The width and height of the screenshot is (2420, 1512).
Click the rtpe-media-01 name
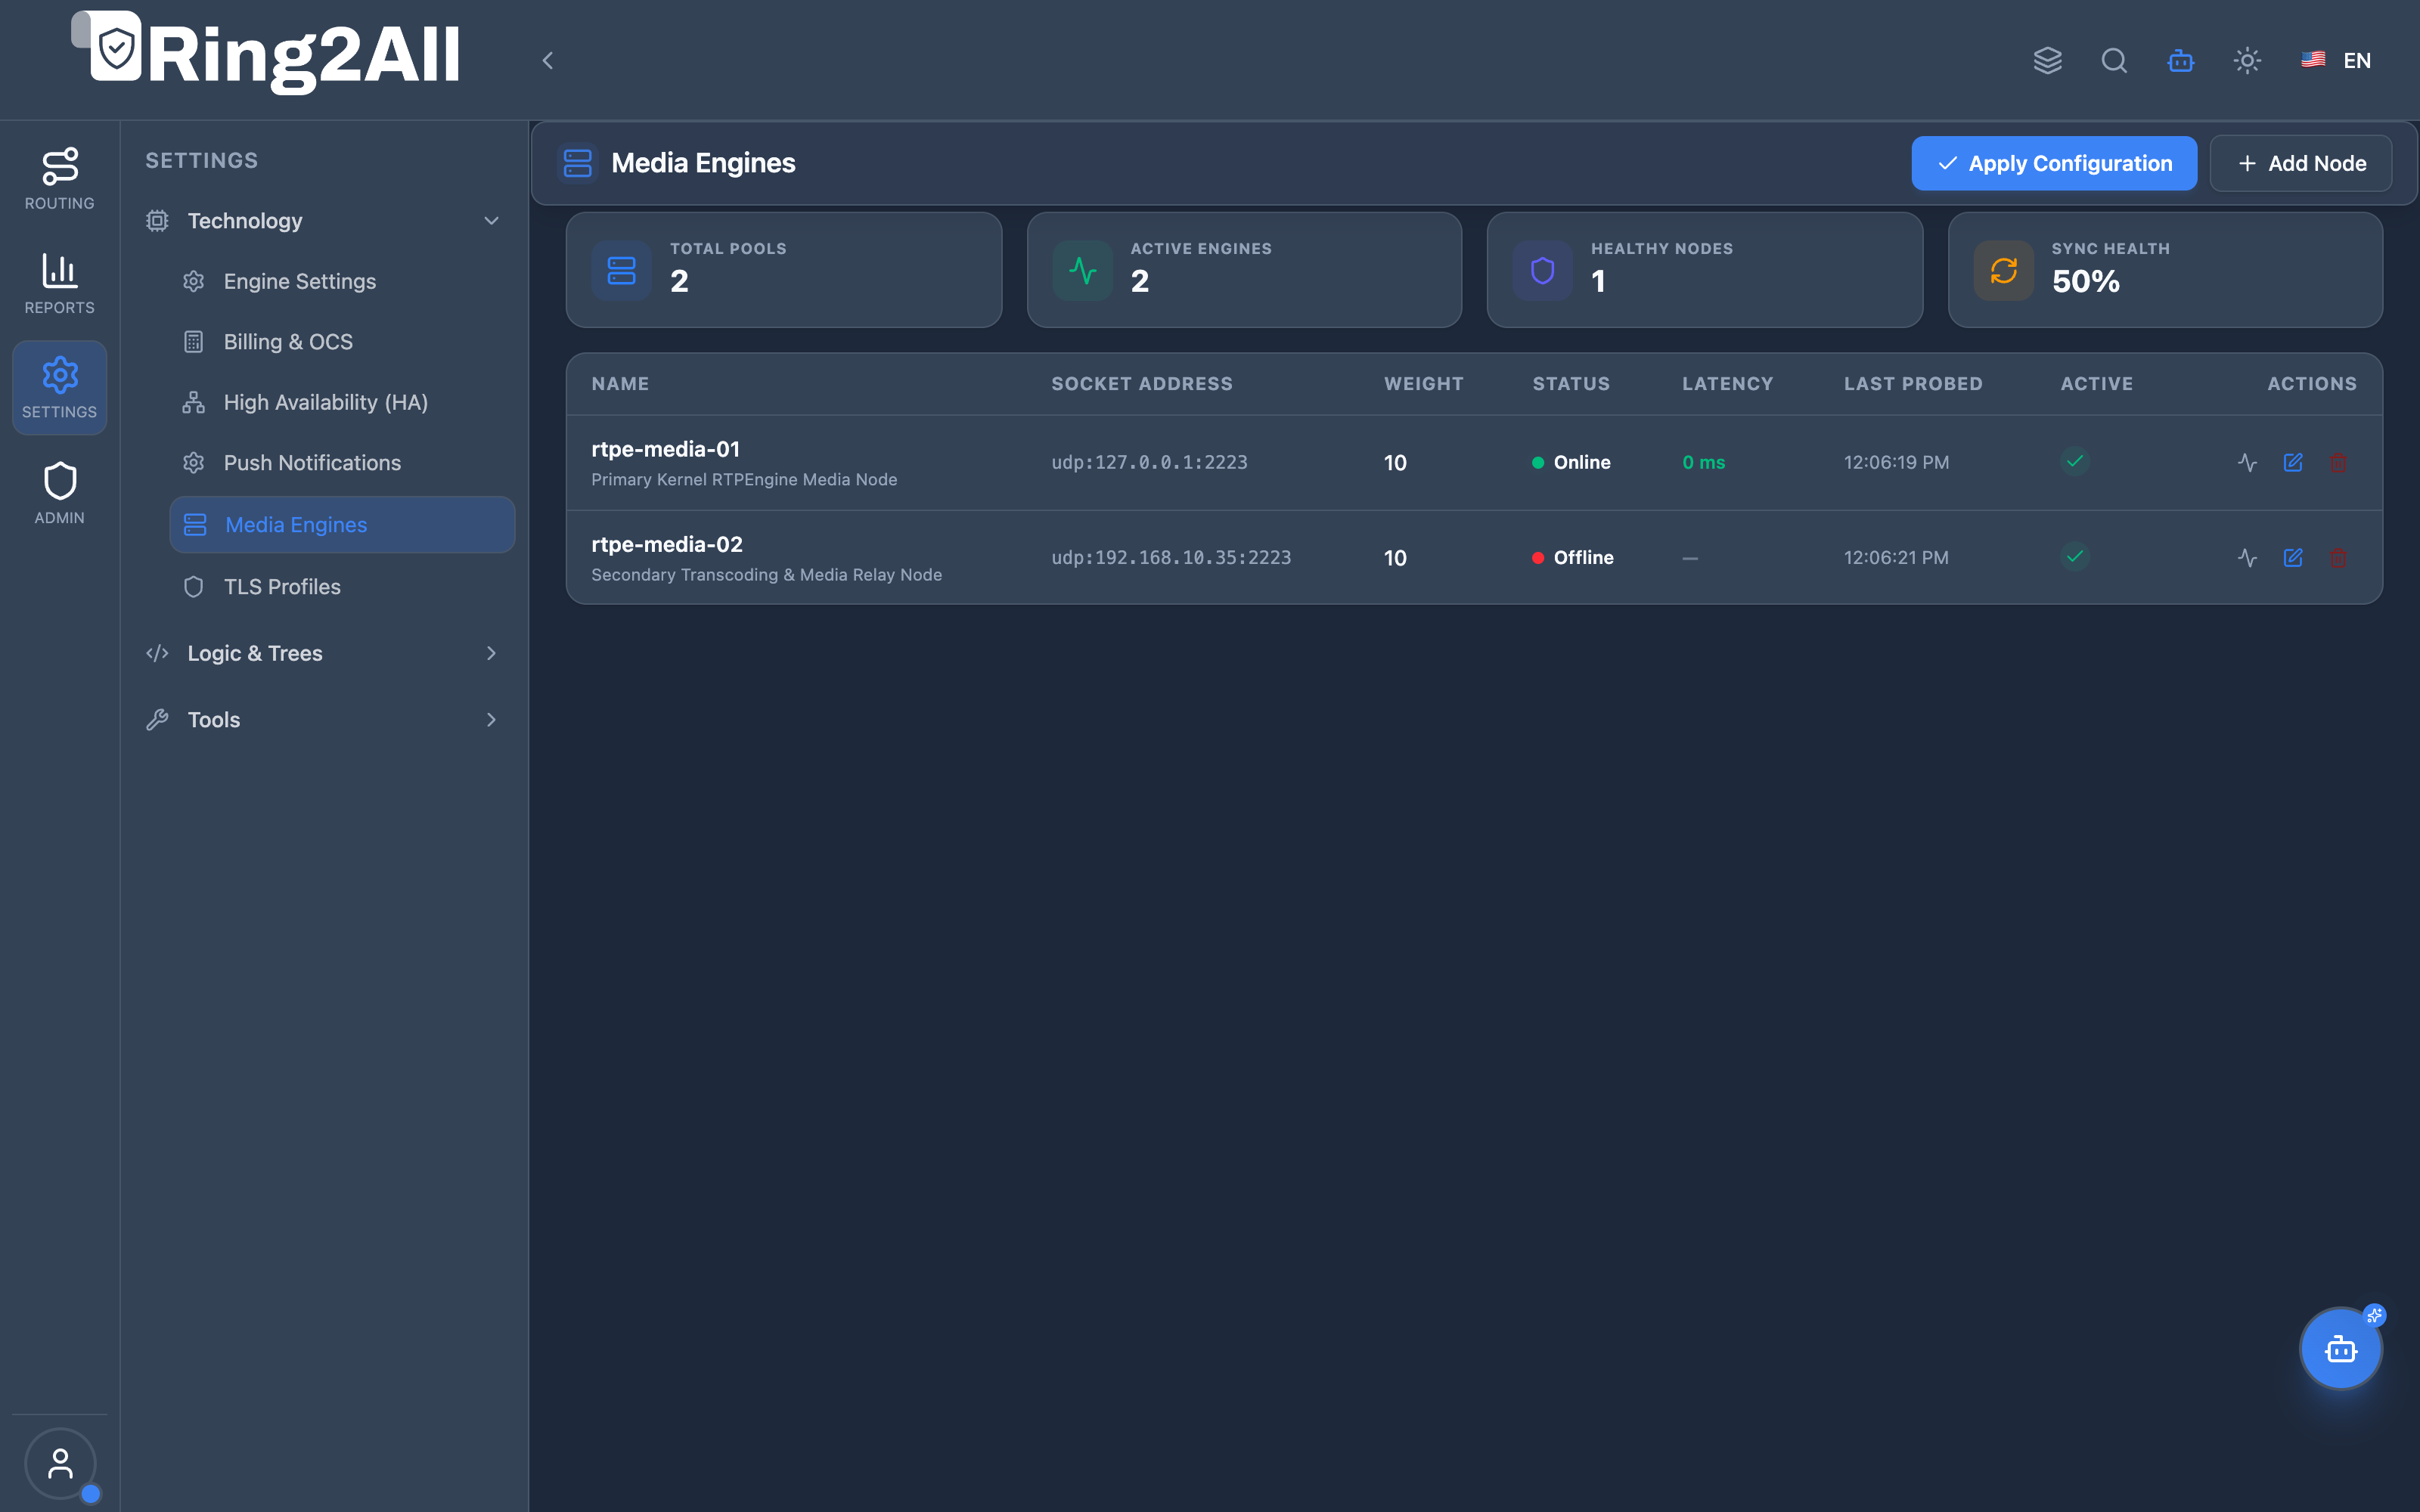(665, 449)
